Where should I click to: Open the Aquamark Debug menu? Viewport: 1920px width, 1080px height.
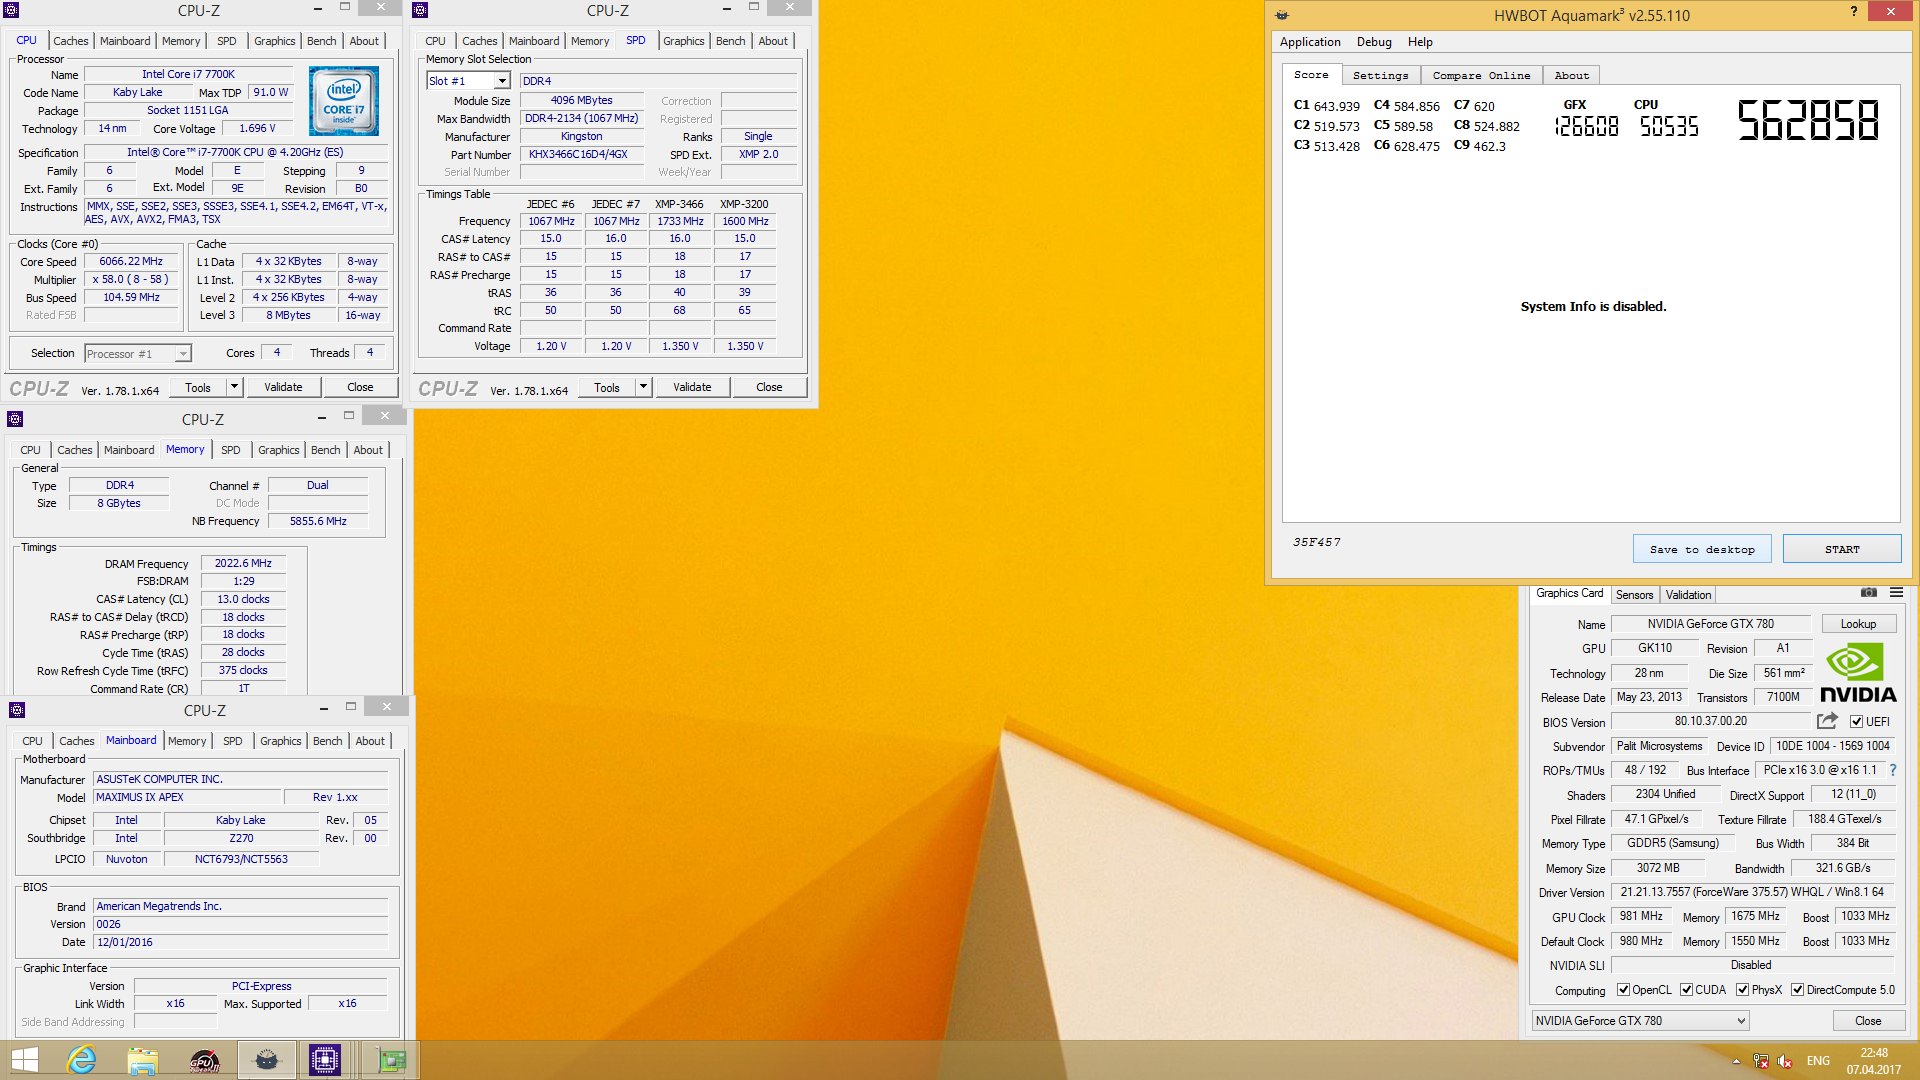click(x=1374, y=42)
